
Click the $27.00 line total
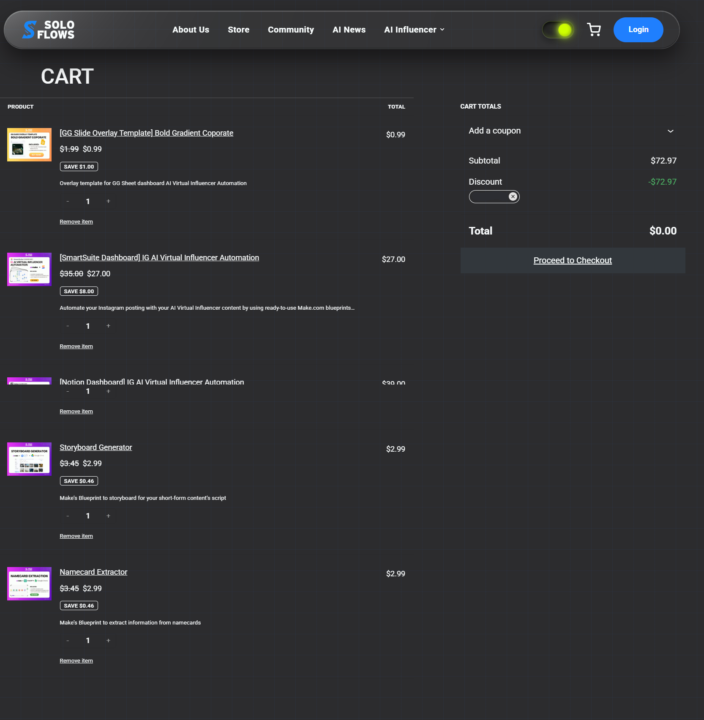pos(394,259)
